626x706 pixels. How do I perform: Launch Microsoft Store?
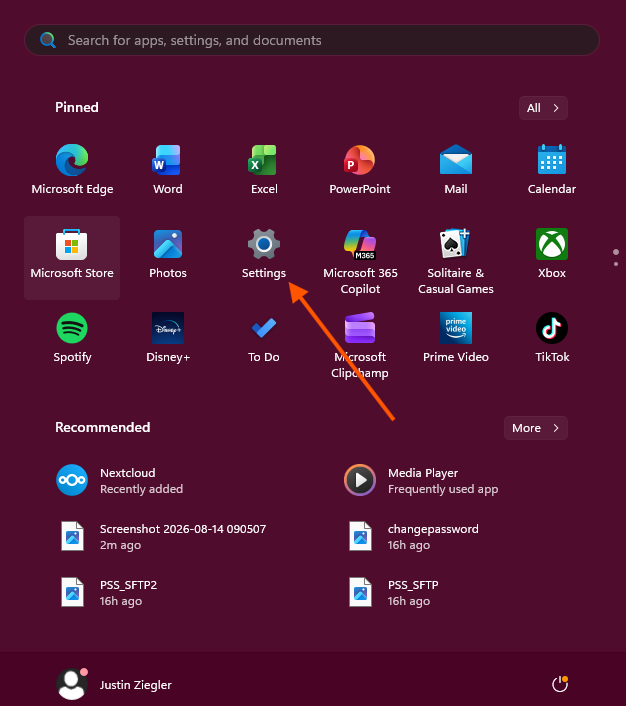[72, 258]
